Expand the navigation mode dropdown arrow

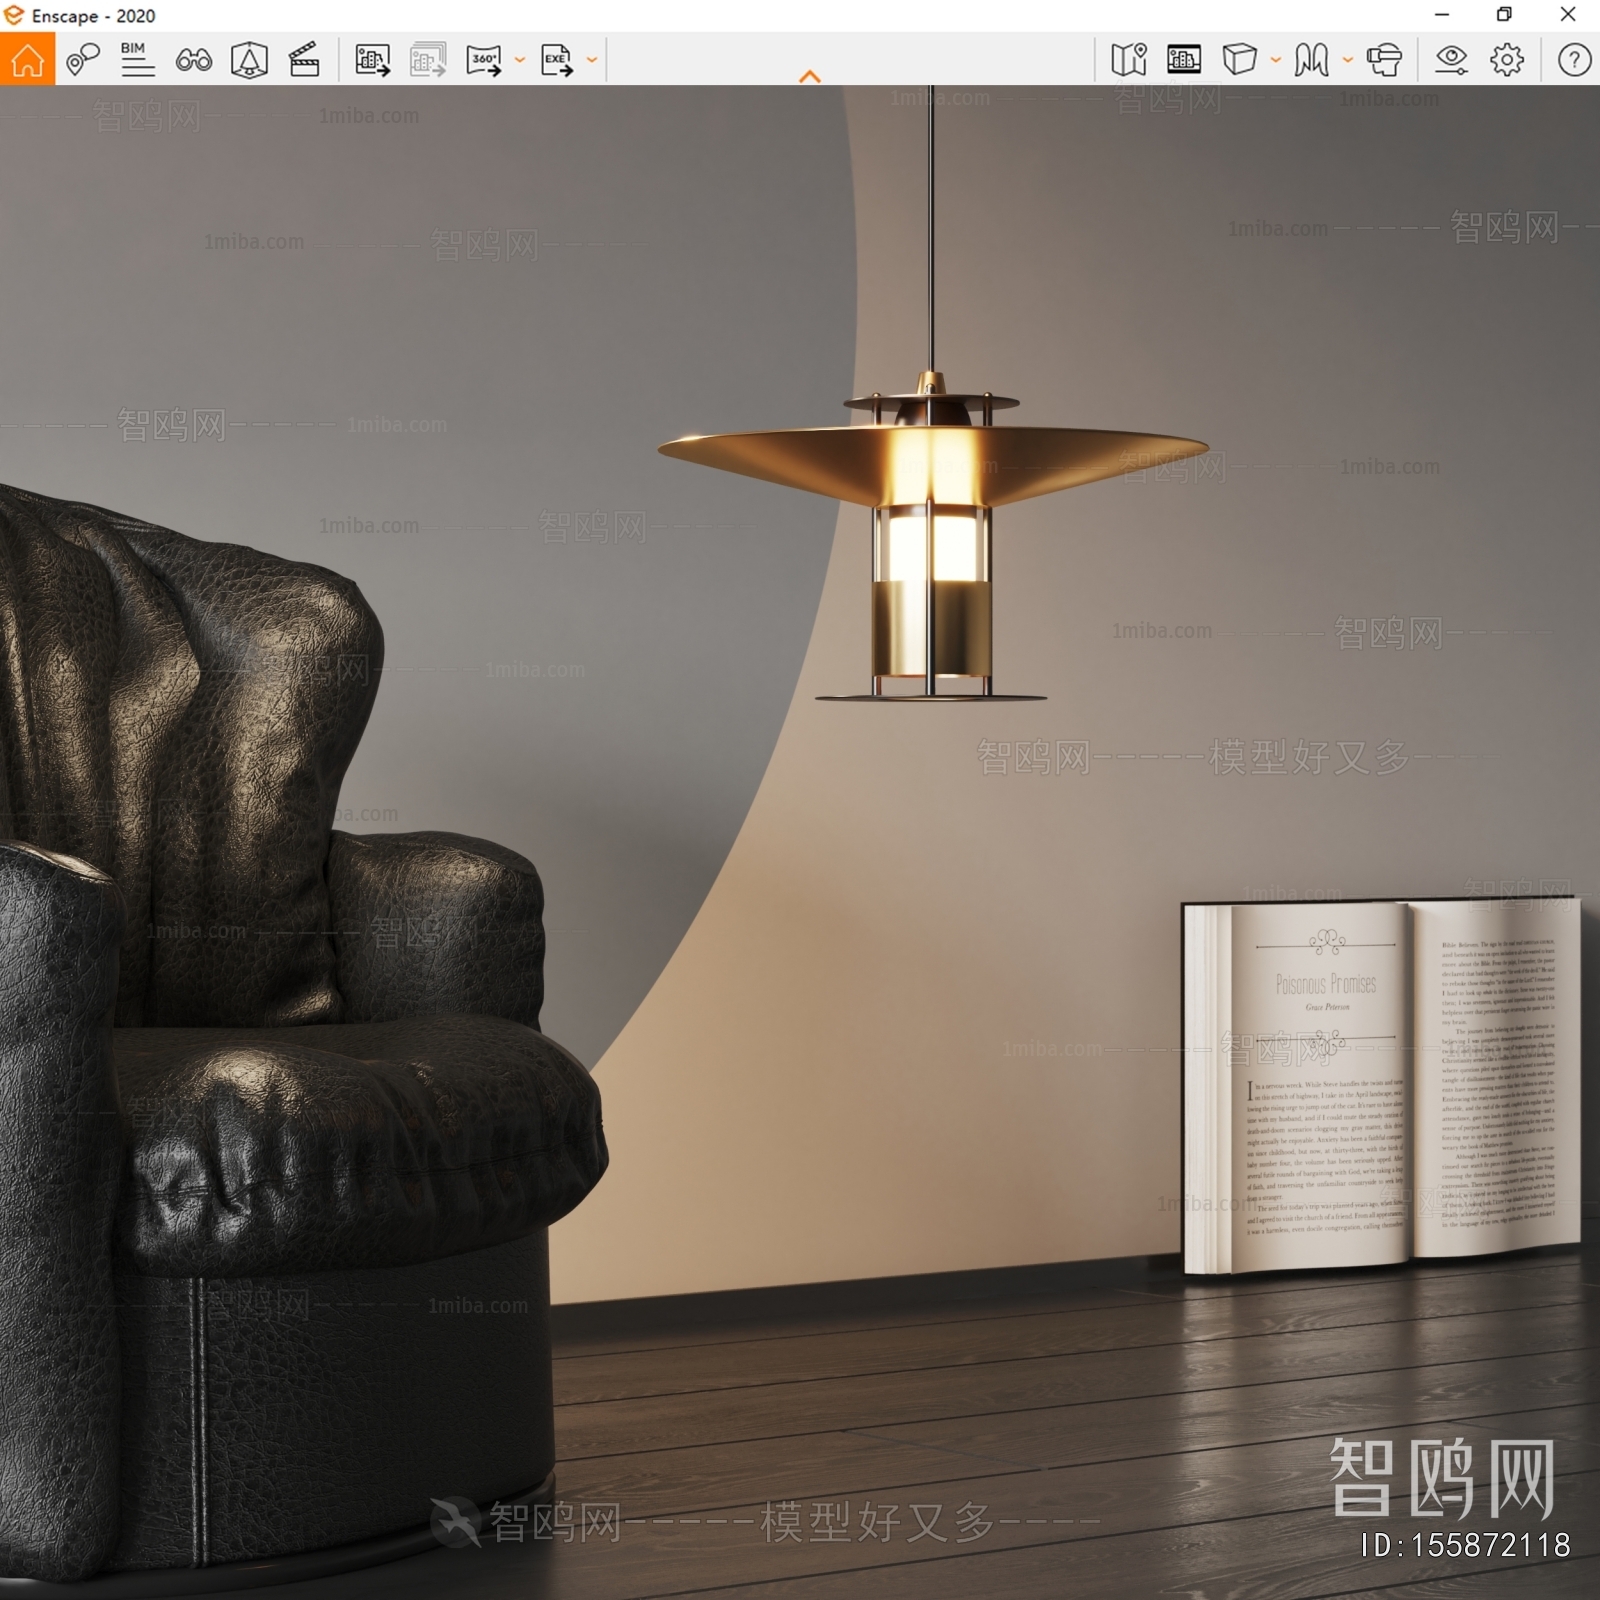[x=1348, y=60]
